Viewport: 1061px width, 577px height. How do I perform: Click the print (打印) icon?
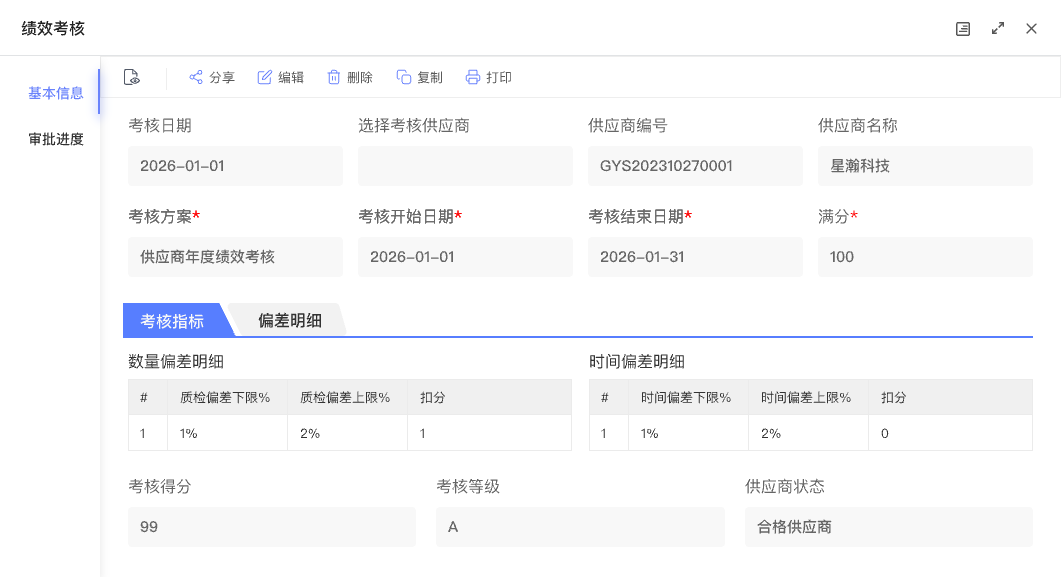coord(471,76)
